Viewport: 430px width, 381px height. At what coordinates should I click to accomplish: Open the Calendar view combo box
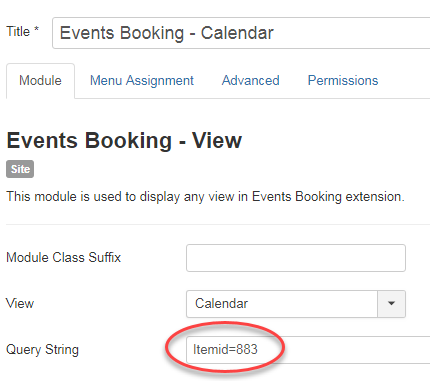tap(296, 304)
